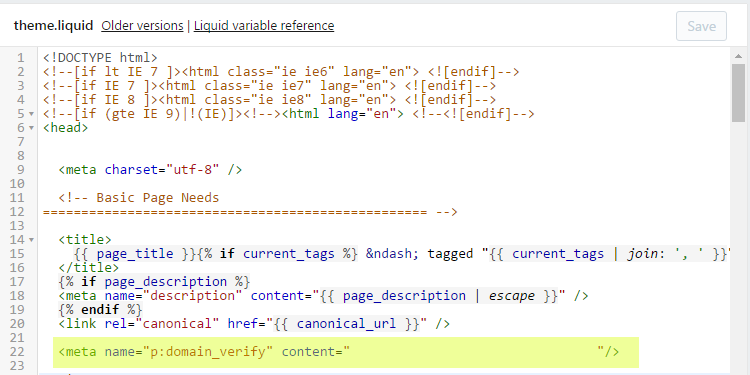Screen dimensions: 750x375
Task: Open the Liquid variable reference link
Action: (264, 26)
